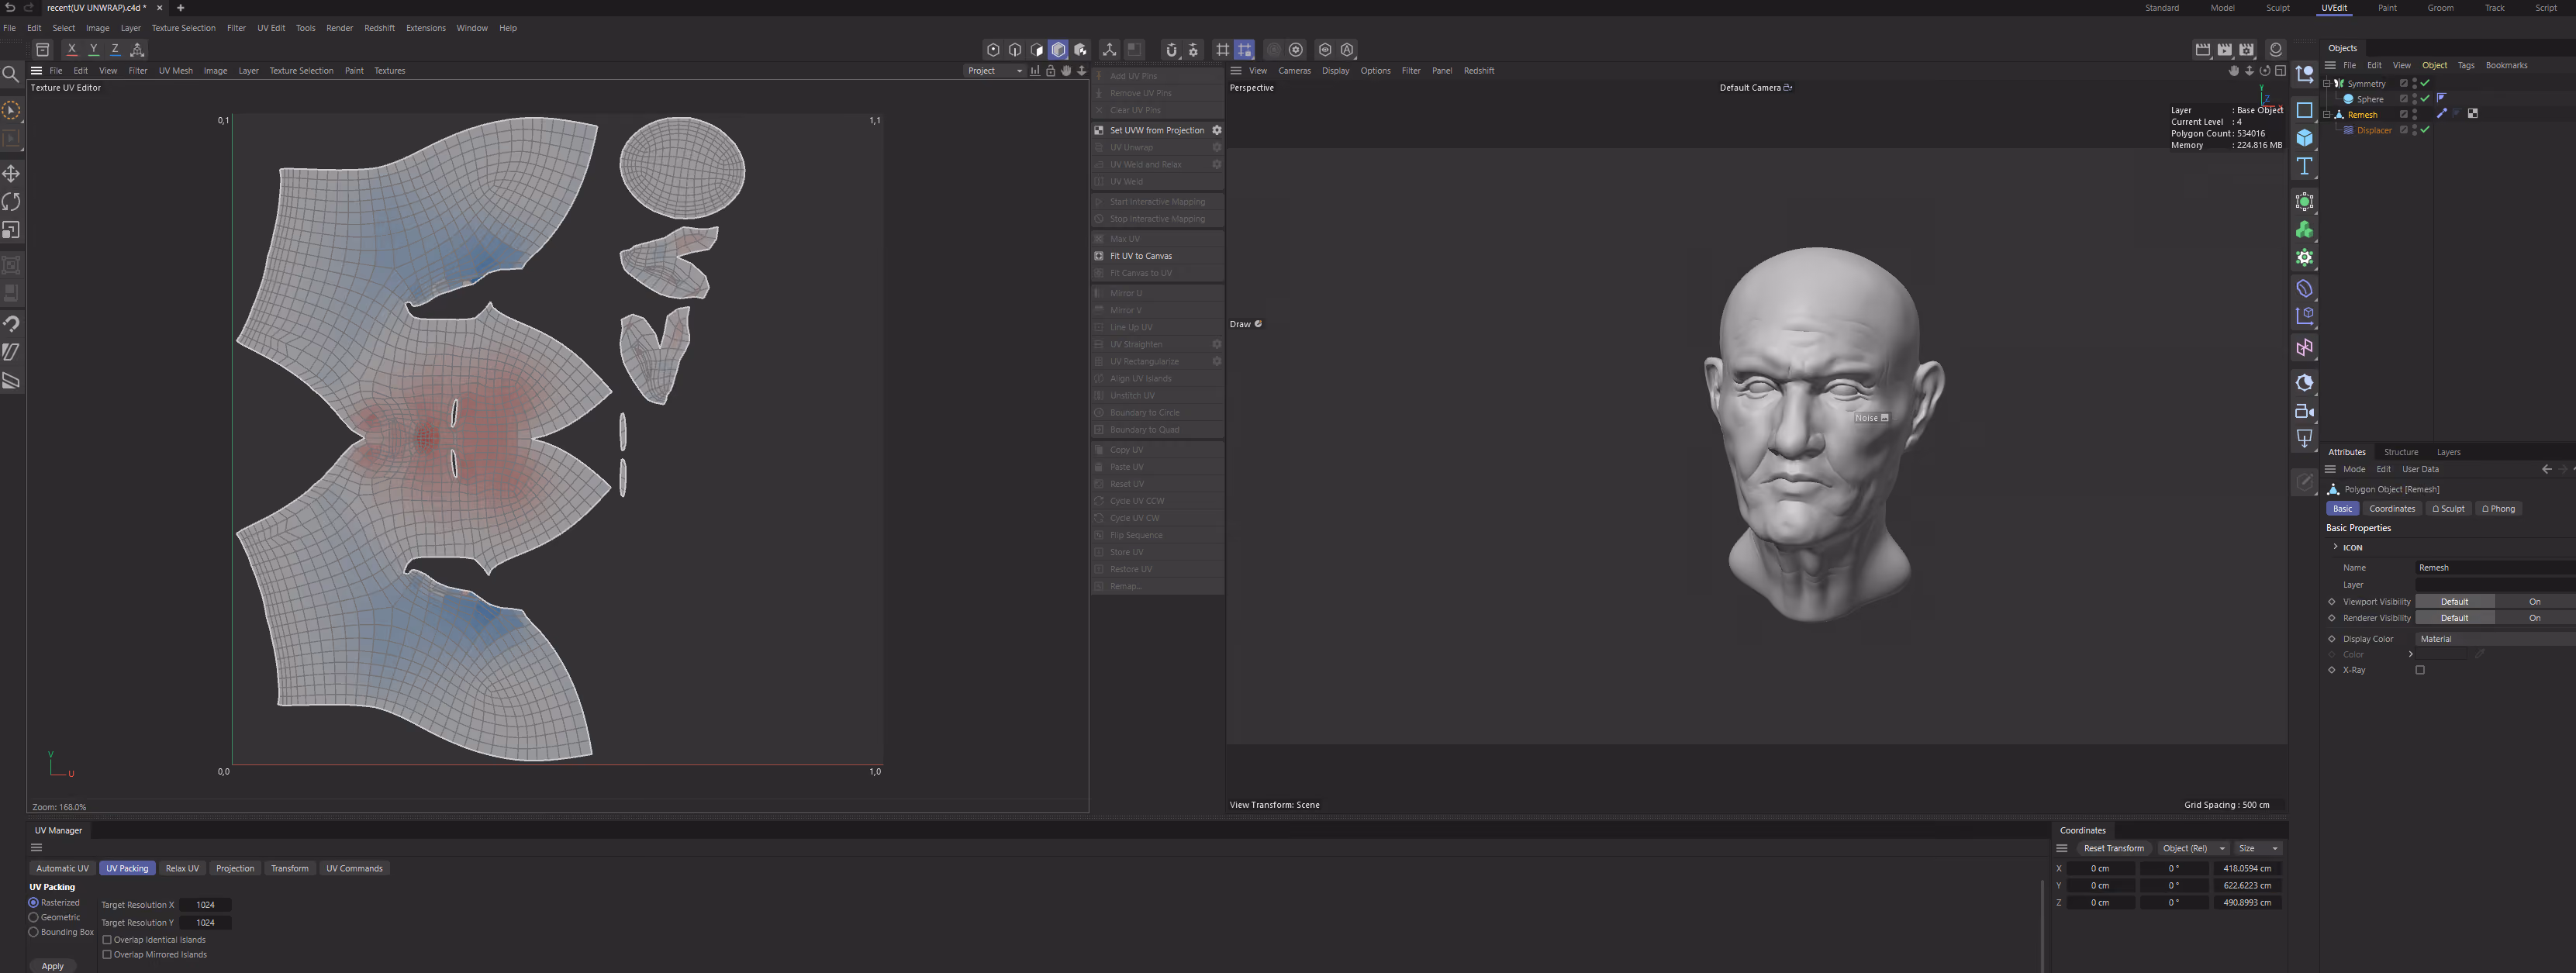Click the new document plus icon
The width and height of the screenshot is (2576, 973).
click(x=180, y=8)
